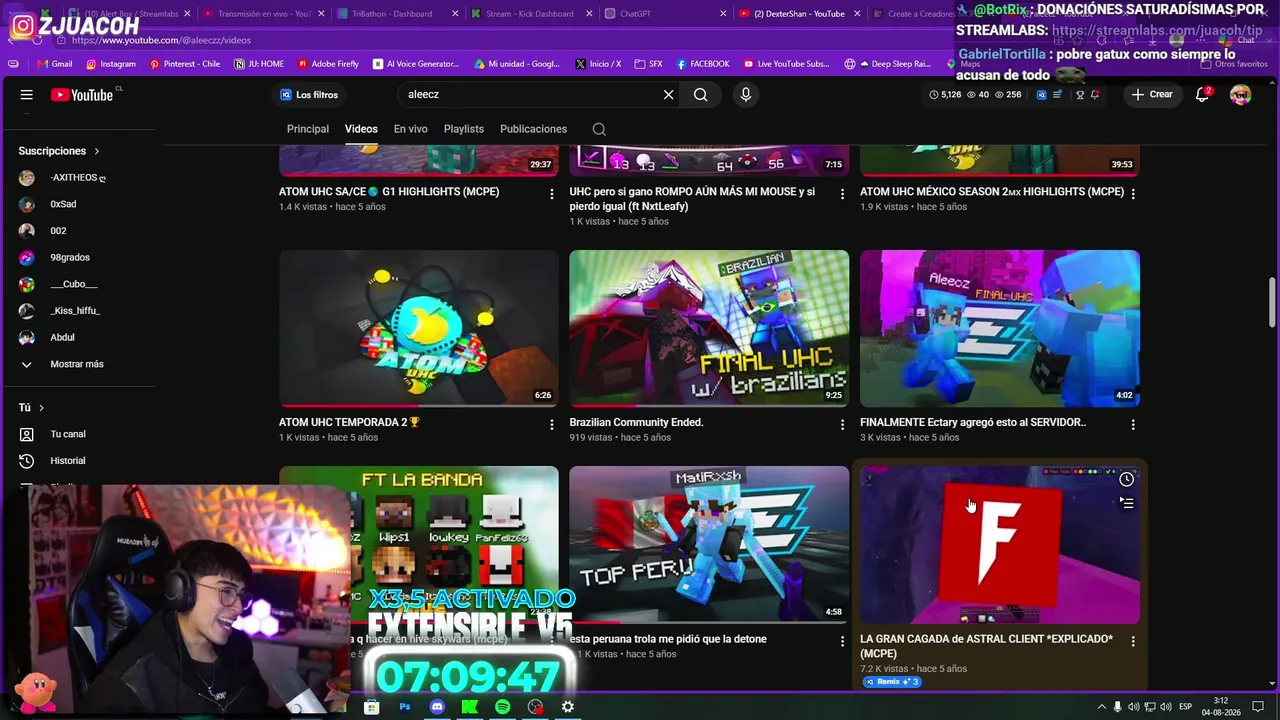Expand Mostrar más in subscriptions
The height and width of the screenshot is (720, 1280).
78,364
